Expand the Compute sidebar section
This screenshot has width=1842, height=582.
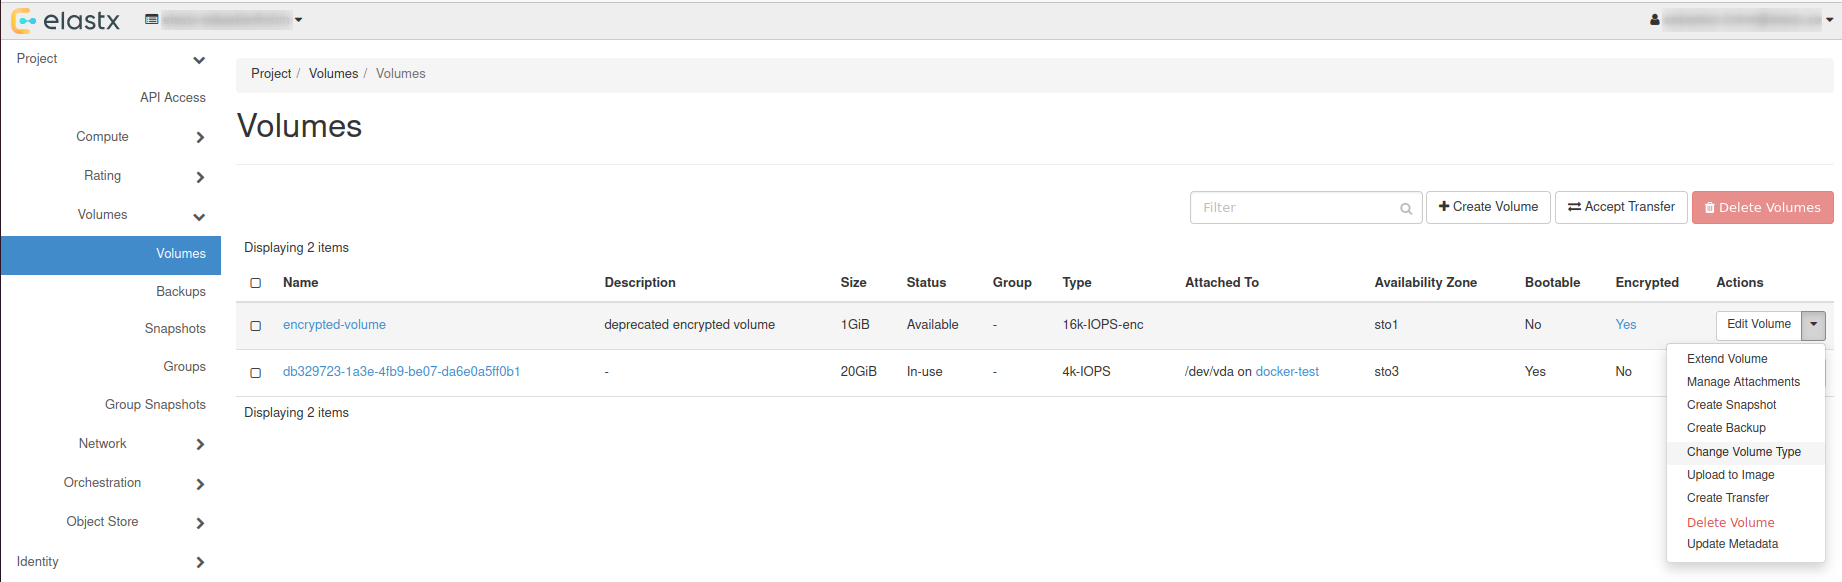(x=110, y=137)
